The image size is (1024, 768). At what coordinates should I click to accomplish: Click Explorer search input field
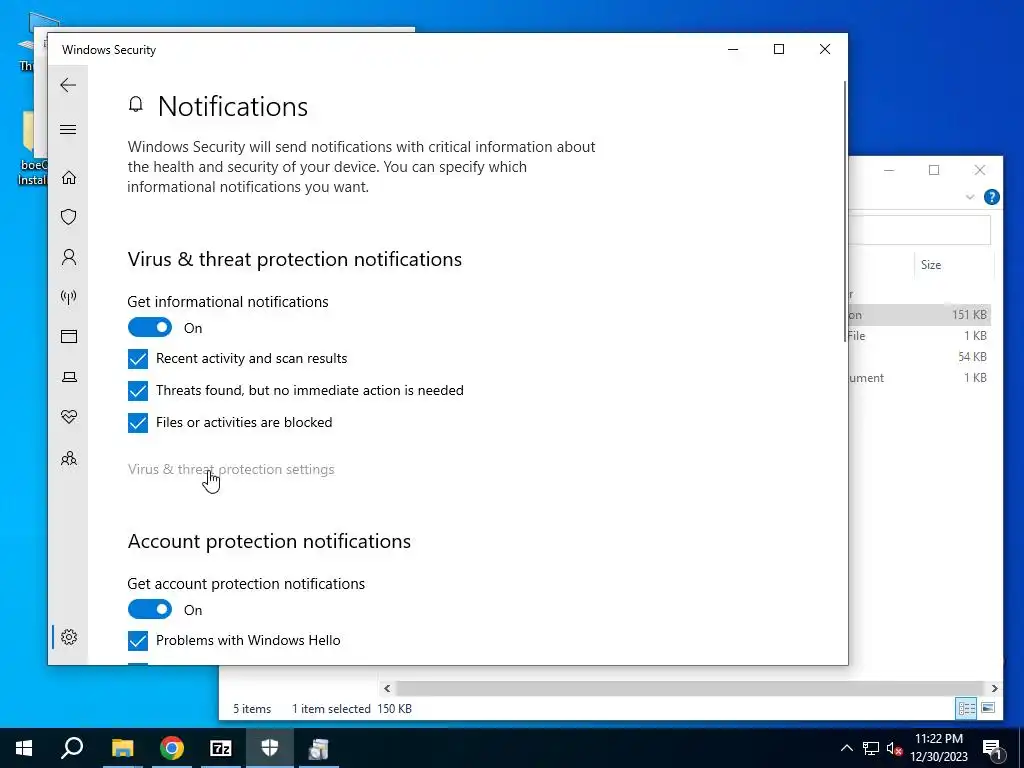(920, 231)
